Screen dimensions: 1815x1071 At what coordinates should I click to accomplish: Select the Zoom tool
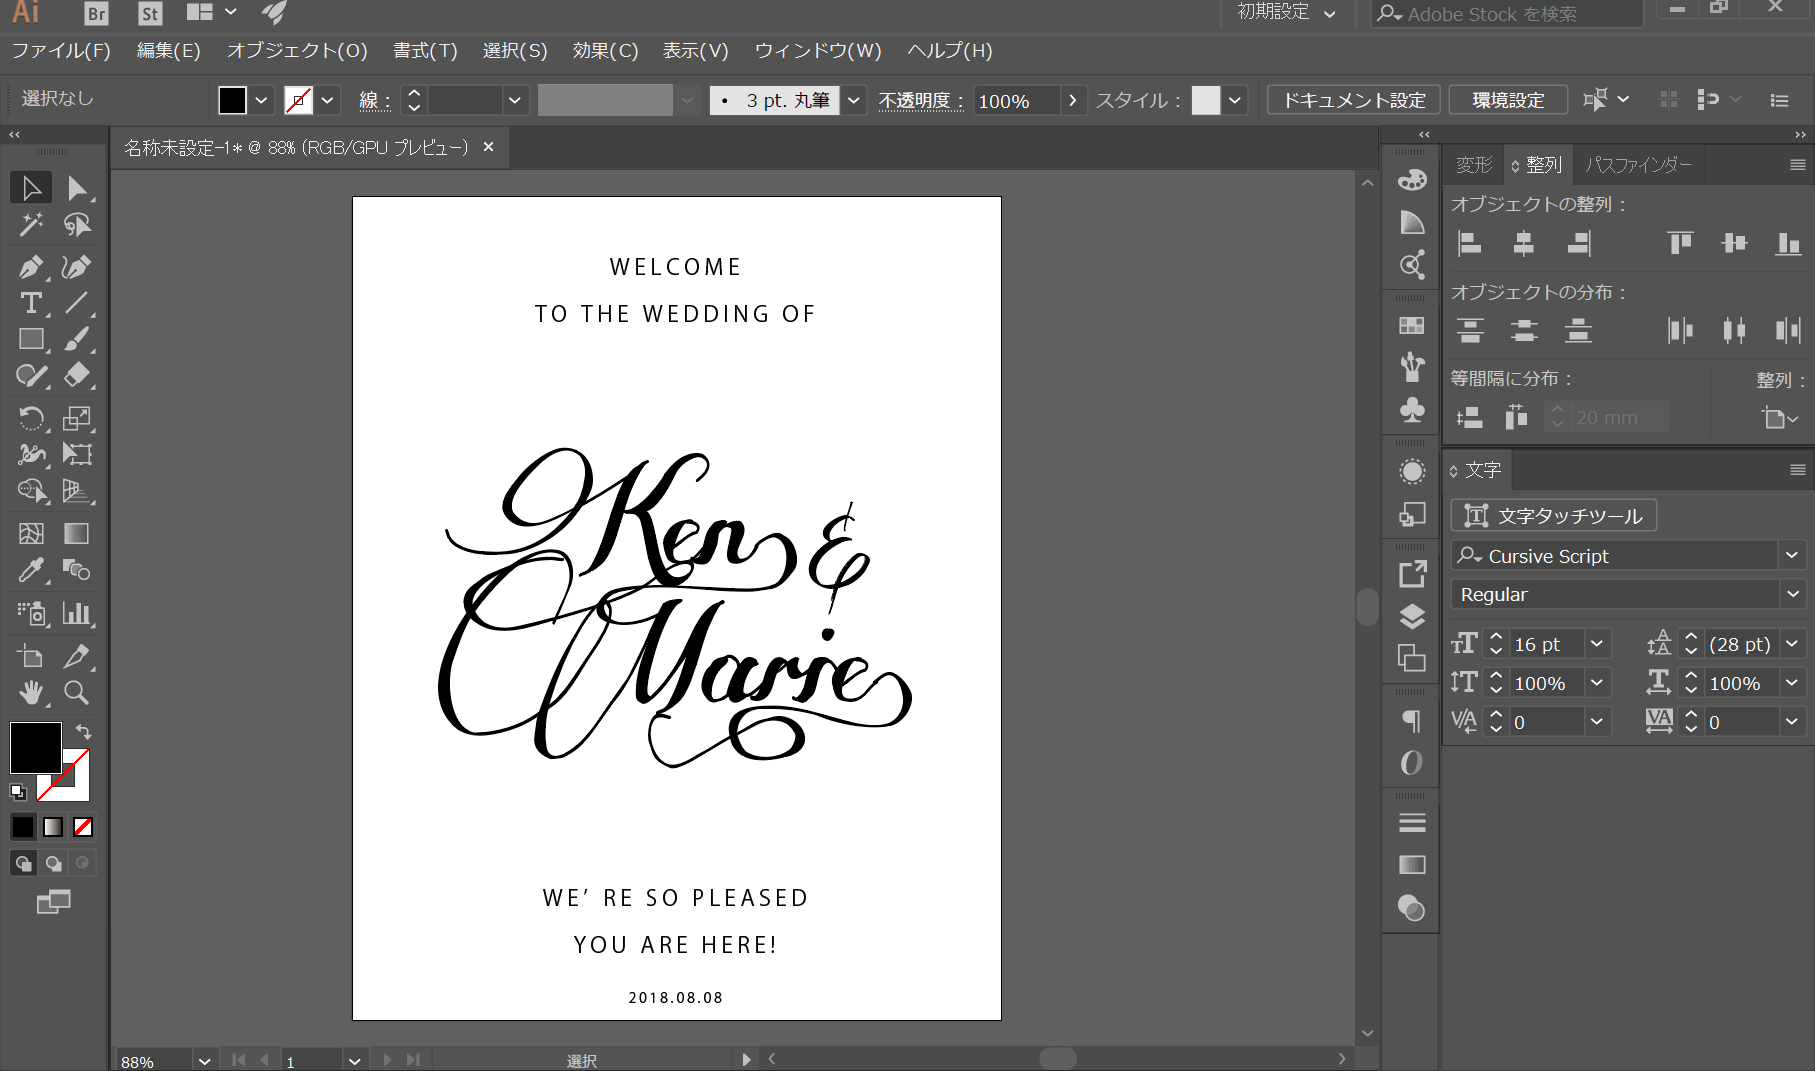[77, 692]
